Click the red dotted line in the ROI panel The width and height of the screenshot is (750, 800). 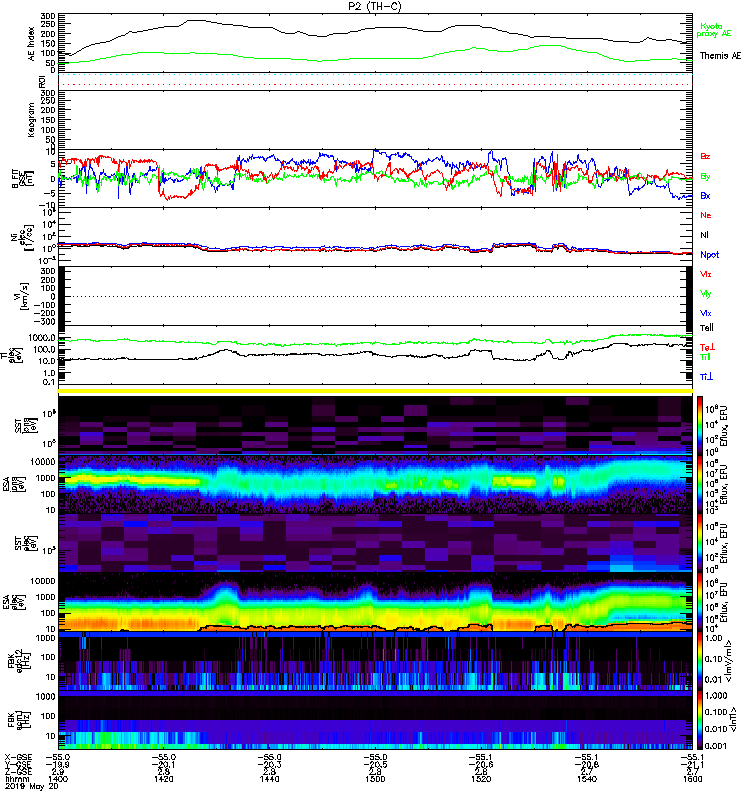point(375,84)
